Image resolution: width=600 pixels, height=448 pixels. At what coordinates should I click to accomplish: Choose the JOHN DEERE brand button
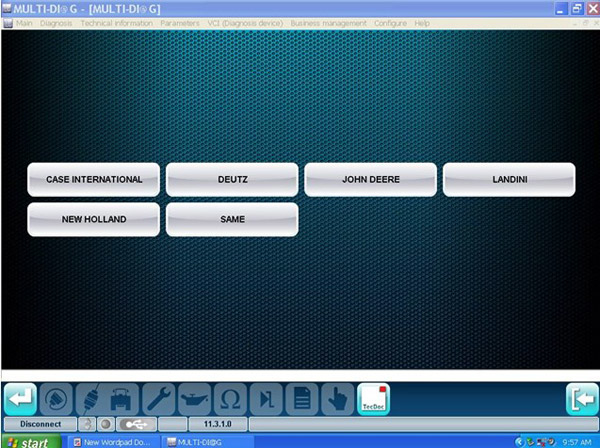[370, 180]
